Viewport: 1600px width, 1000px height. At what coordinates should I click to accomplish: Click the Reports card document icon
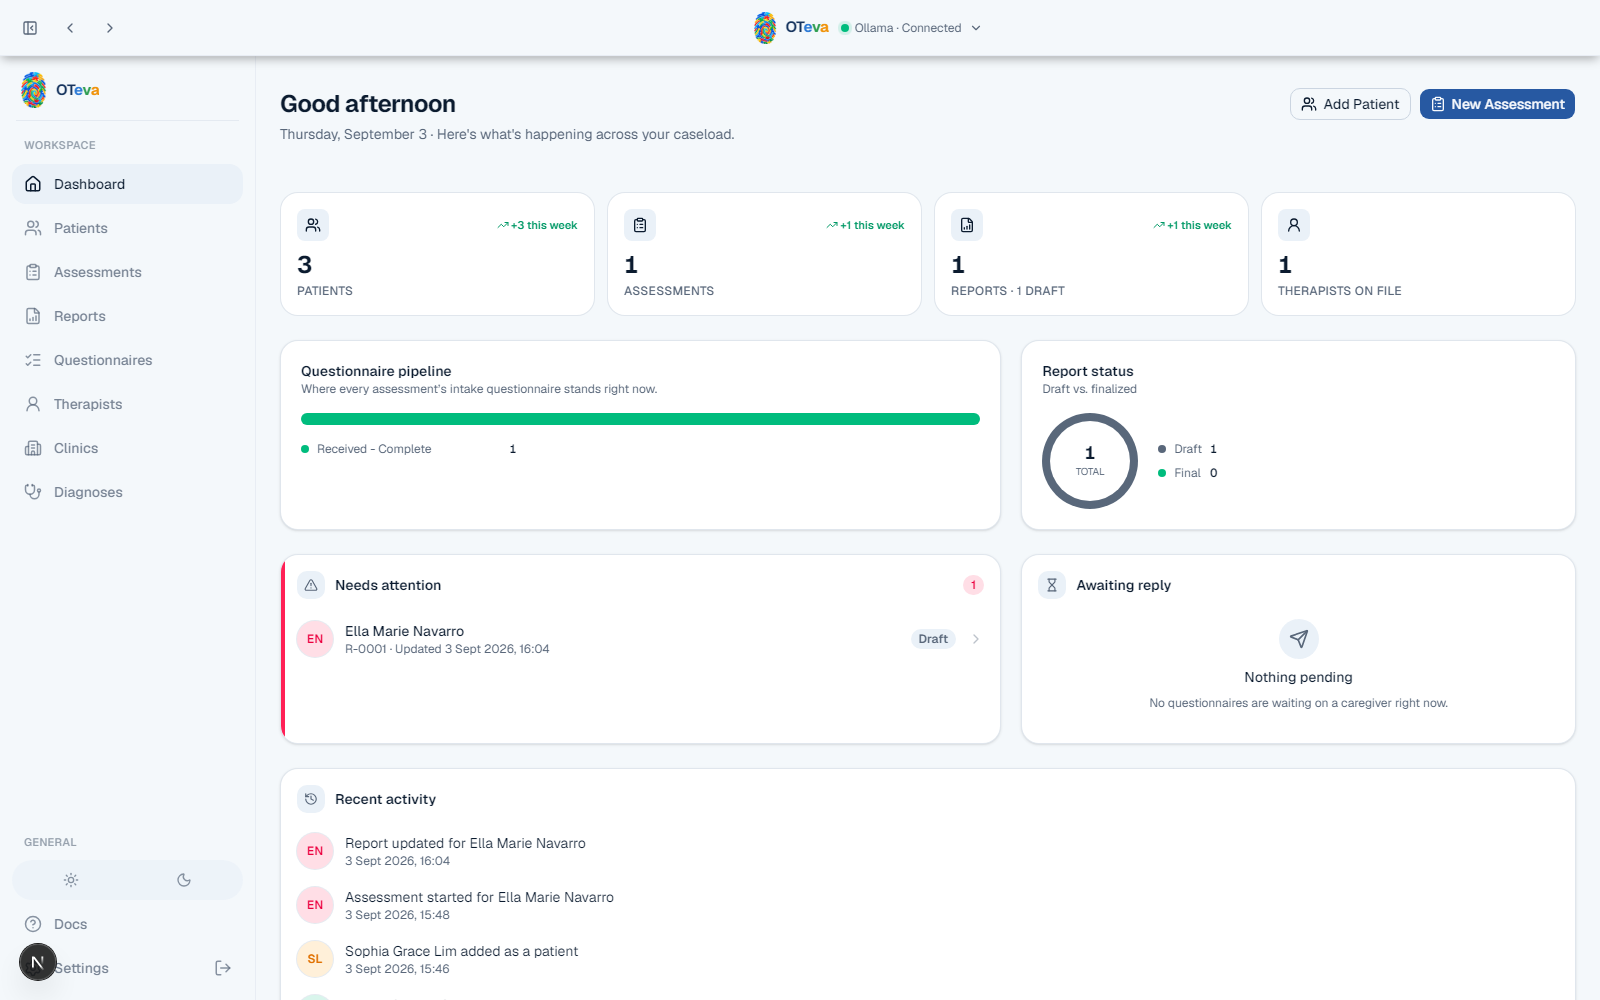tap(967, 225)
